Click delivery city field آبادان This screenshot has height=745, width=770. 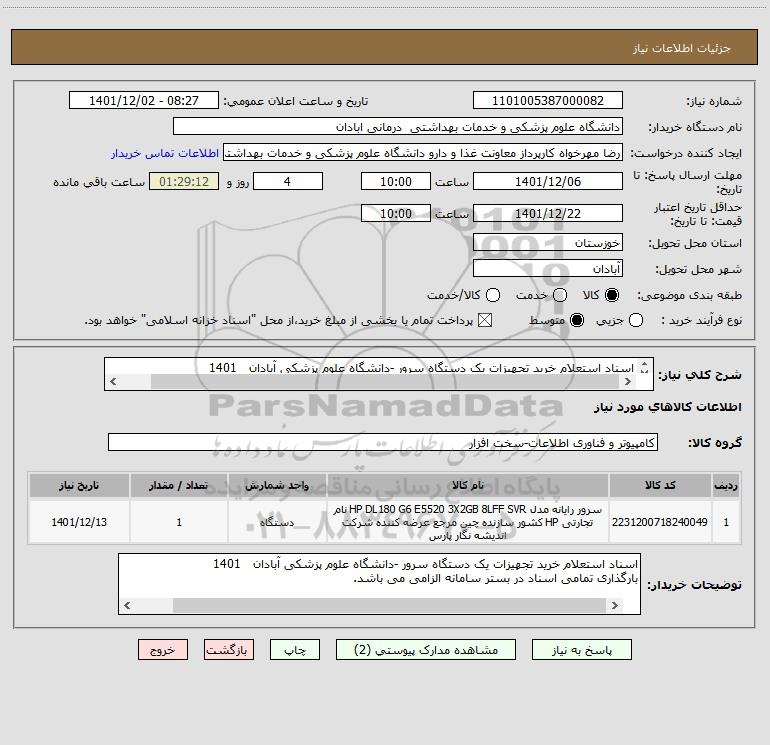[548, 269]
